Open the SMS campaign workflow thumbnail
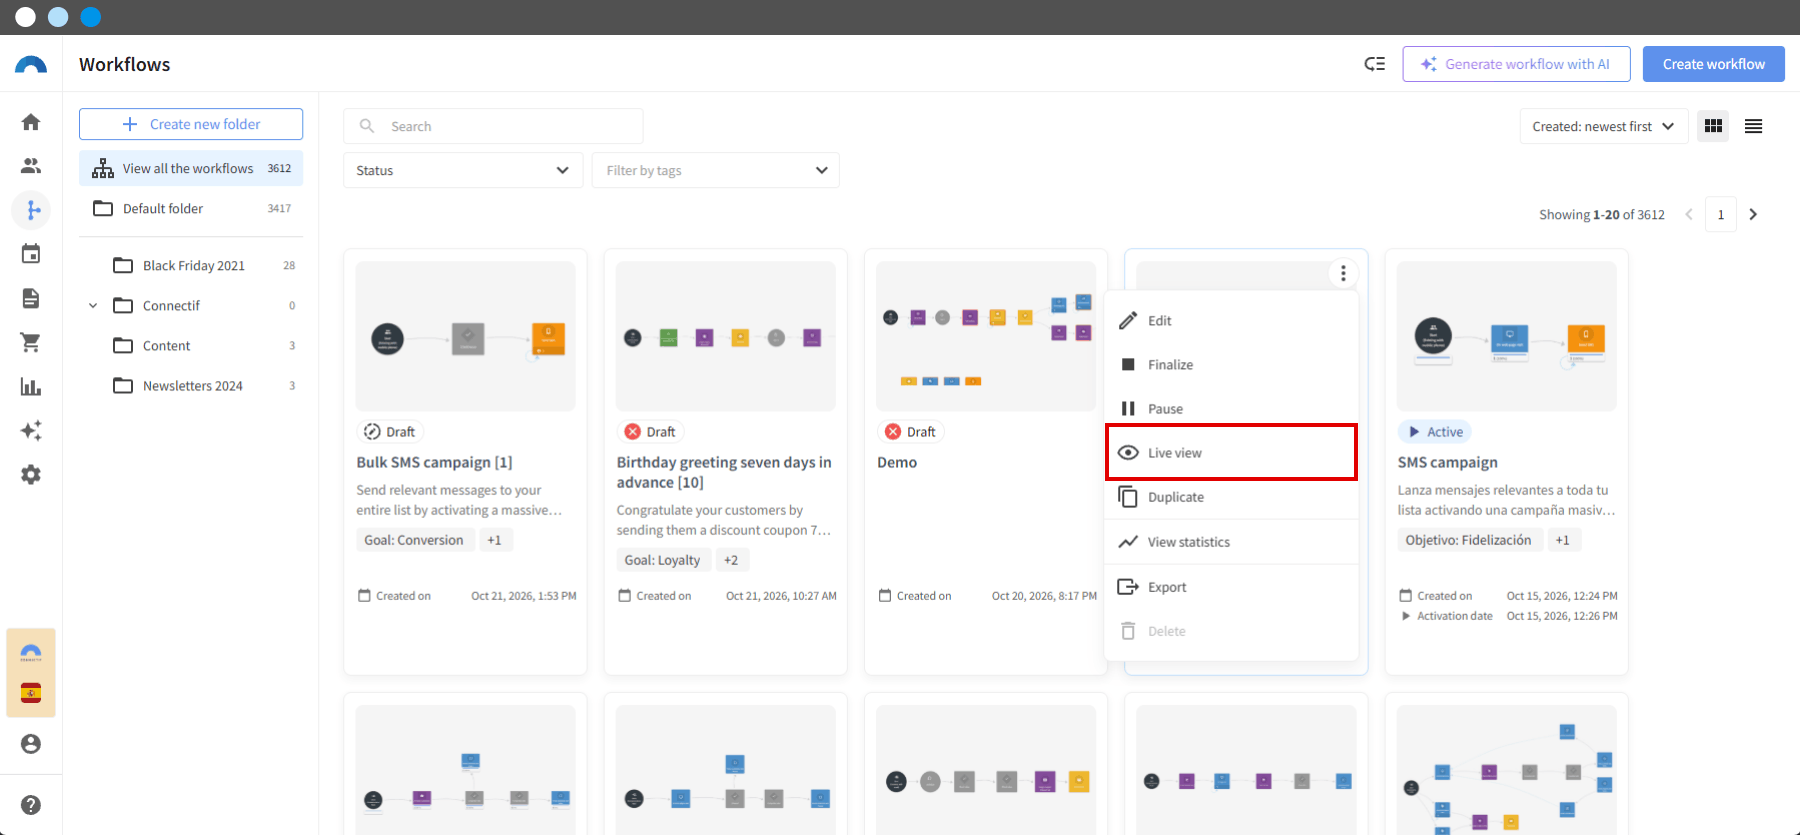Screen dimensions: 1800x835 tap(1507, 337)
